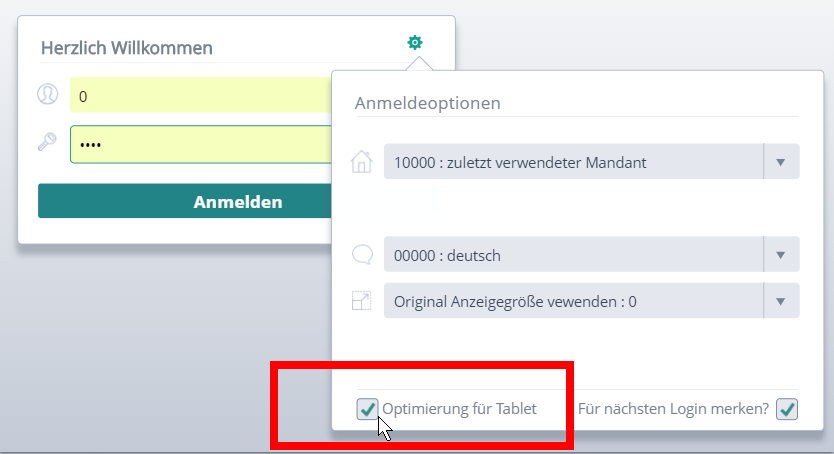This screenshot has width=834, height=454.
Task: Click the Optimierung für Tablet label
Action: click(460, 408)
